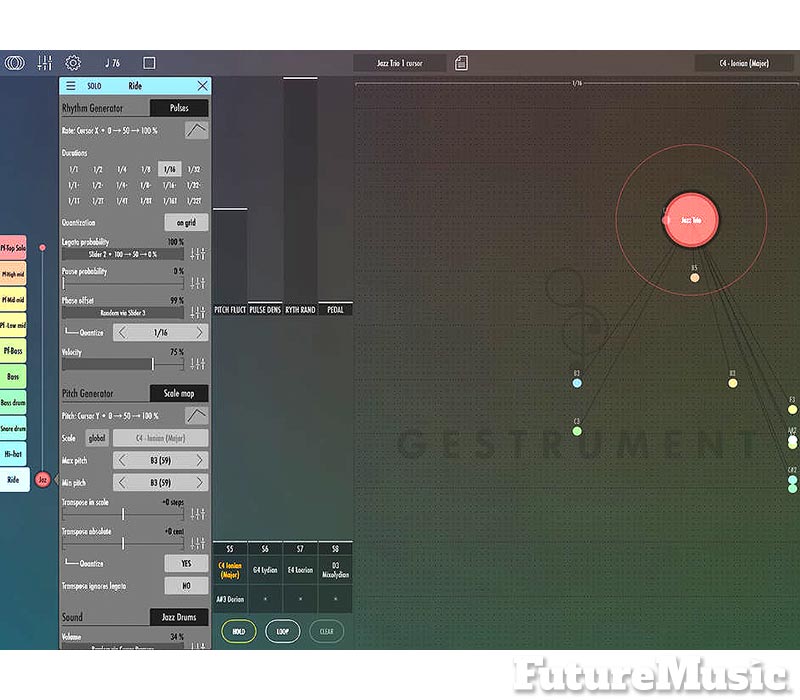Increase Max pitch with right arrow
800x700 pixels.
[199, 460]
